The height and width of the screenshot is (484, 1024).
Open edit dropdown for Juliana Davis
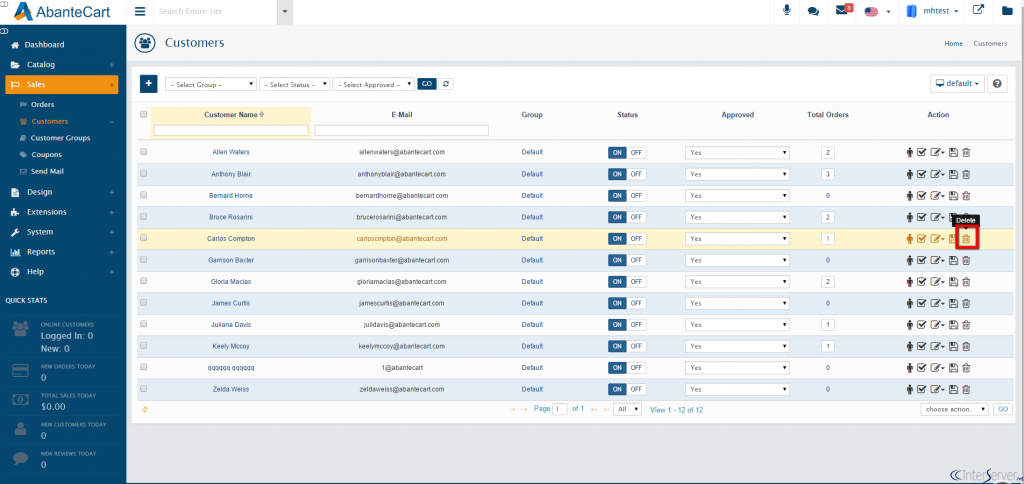click(938, 325)
